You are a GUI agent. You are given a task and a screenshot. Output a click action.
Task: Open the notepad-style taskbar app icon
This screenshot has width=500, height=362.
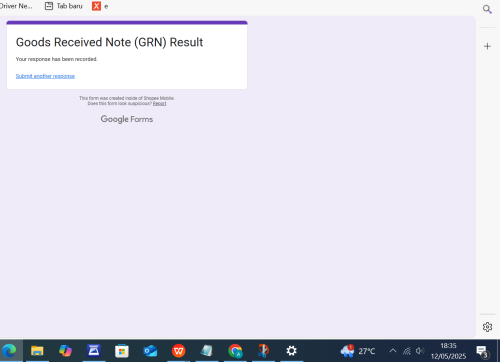[207, 351]
